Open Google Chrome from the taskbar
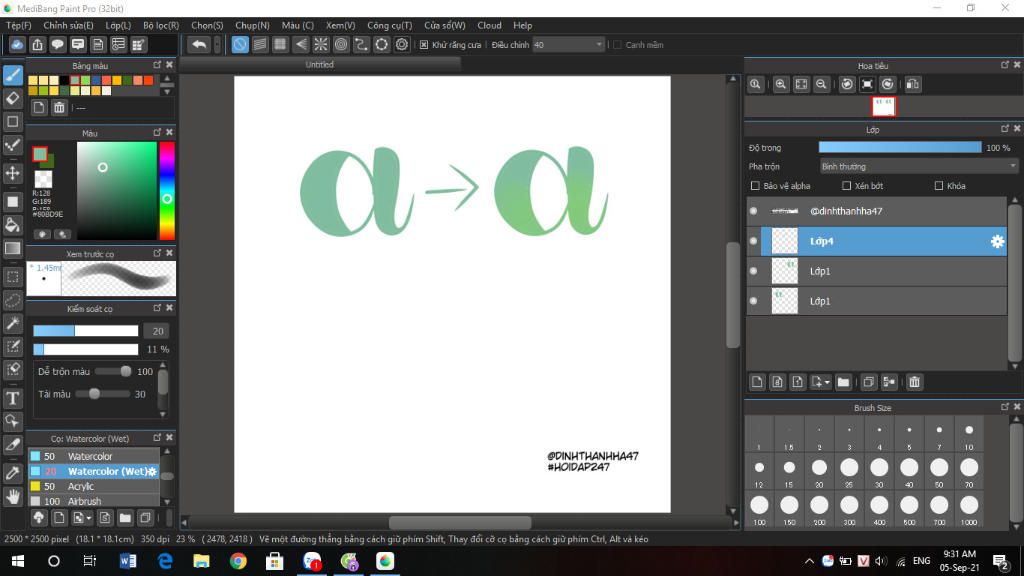The height and width of the screenshot is (576, 1024). coord(238,561)
